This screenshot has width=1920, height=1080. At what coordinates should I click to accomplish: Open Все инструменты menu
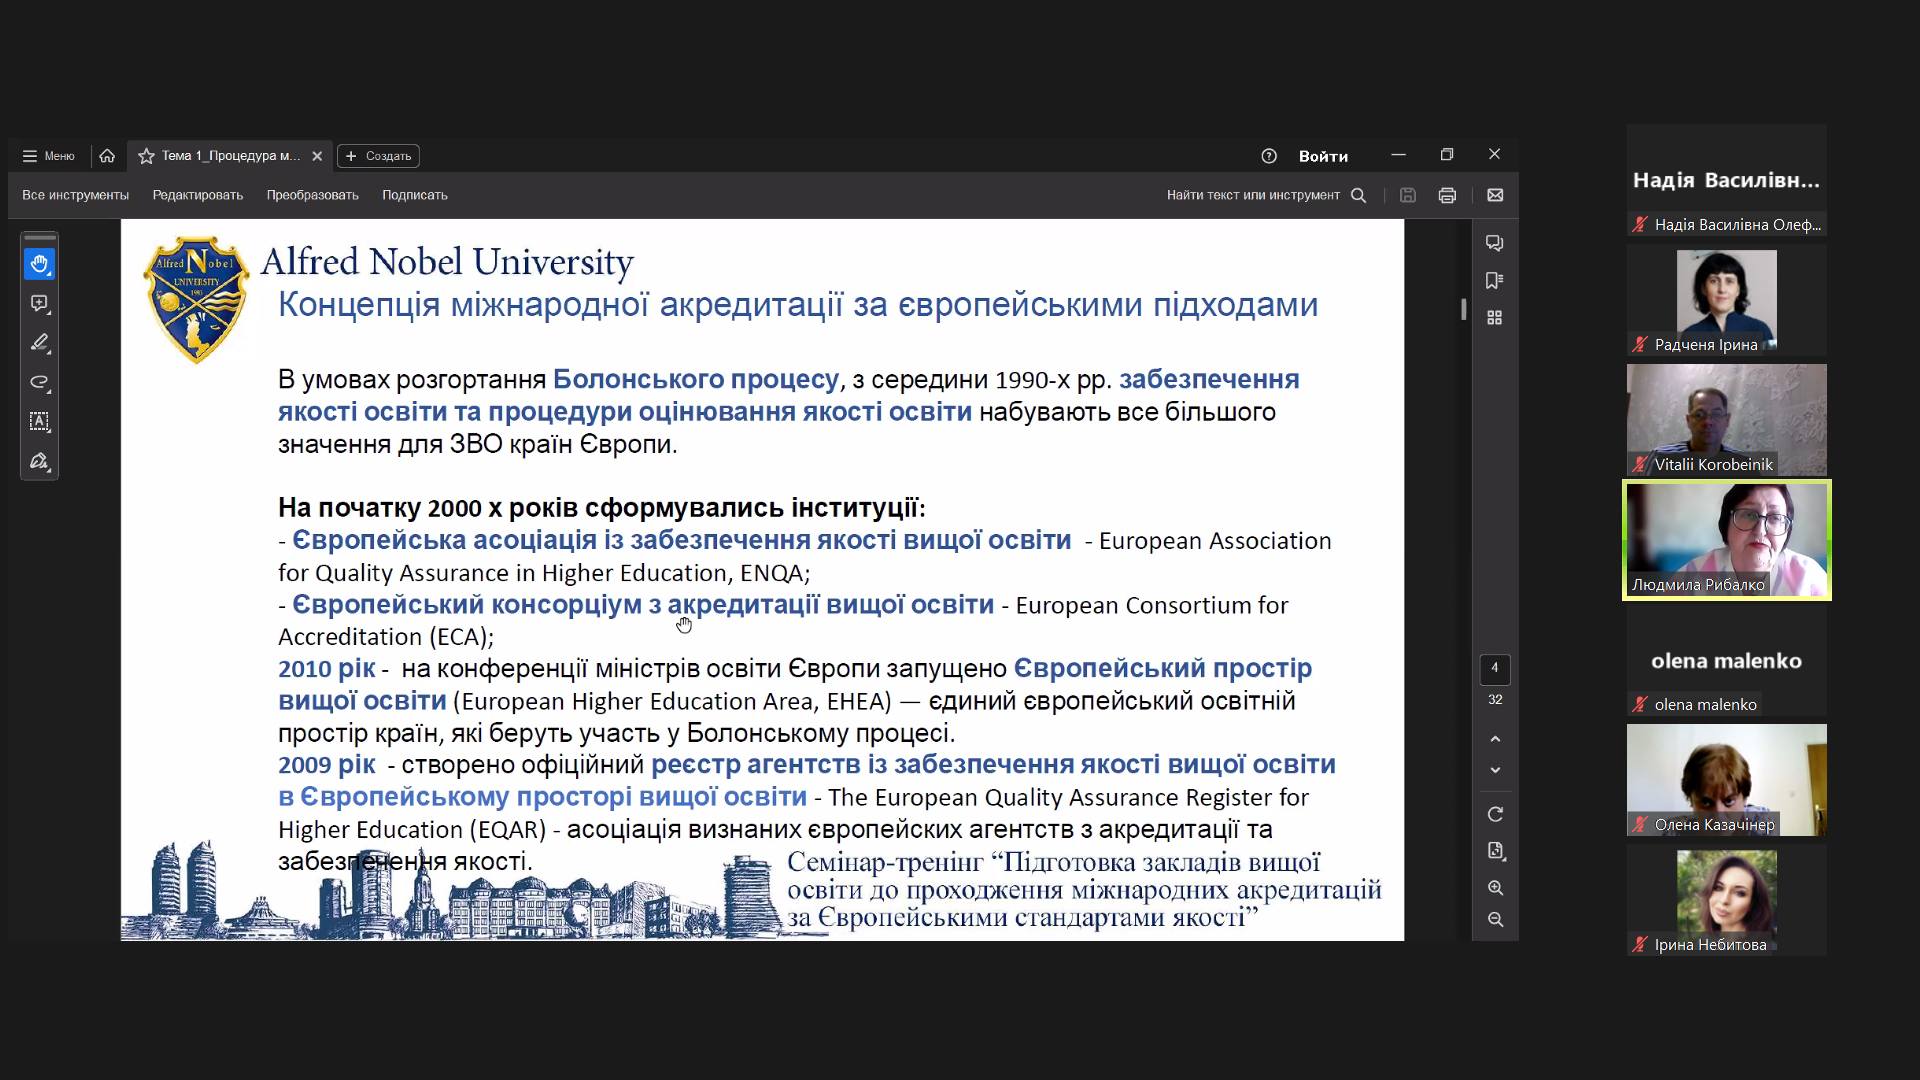(x=76, y=195)
